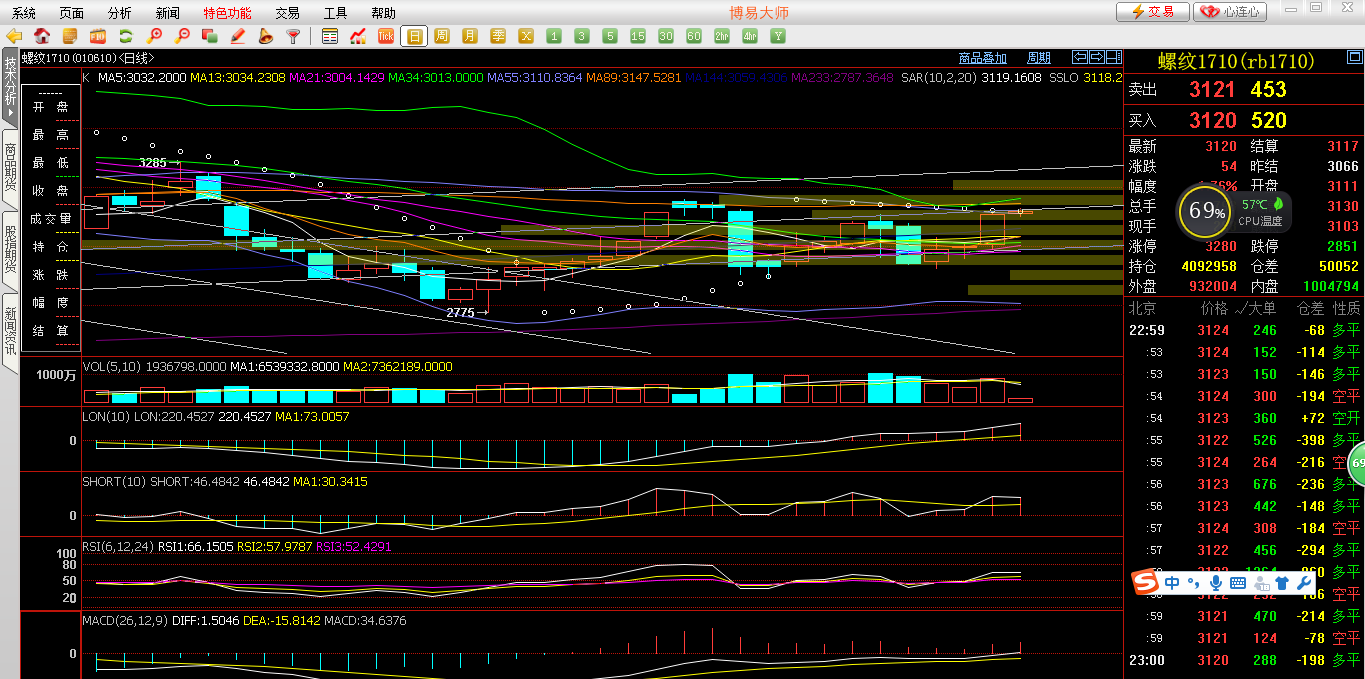
Task: Open the quote list table icon
Action: (330, 36)
